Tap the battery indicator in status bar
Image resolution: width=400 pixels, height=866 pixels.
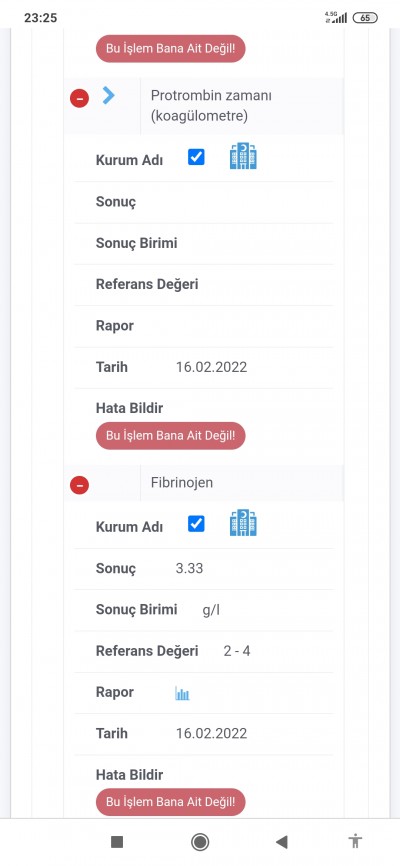[x=365, y=18]
